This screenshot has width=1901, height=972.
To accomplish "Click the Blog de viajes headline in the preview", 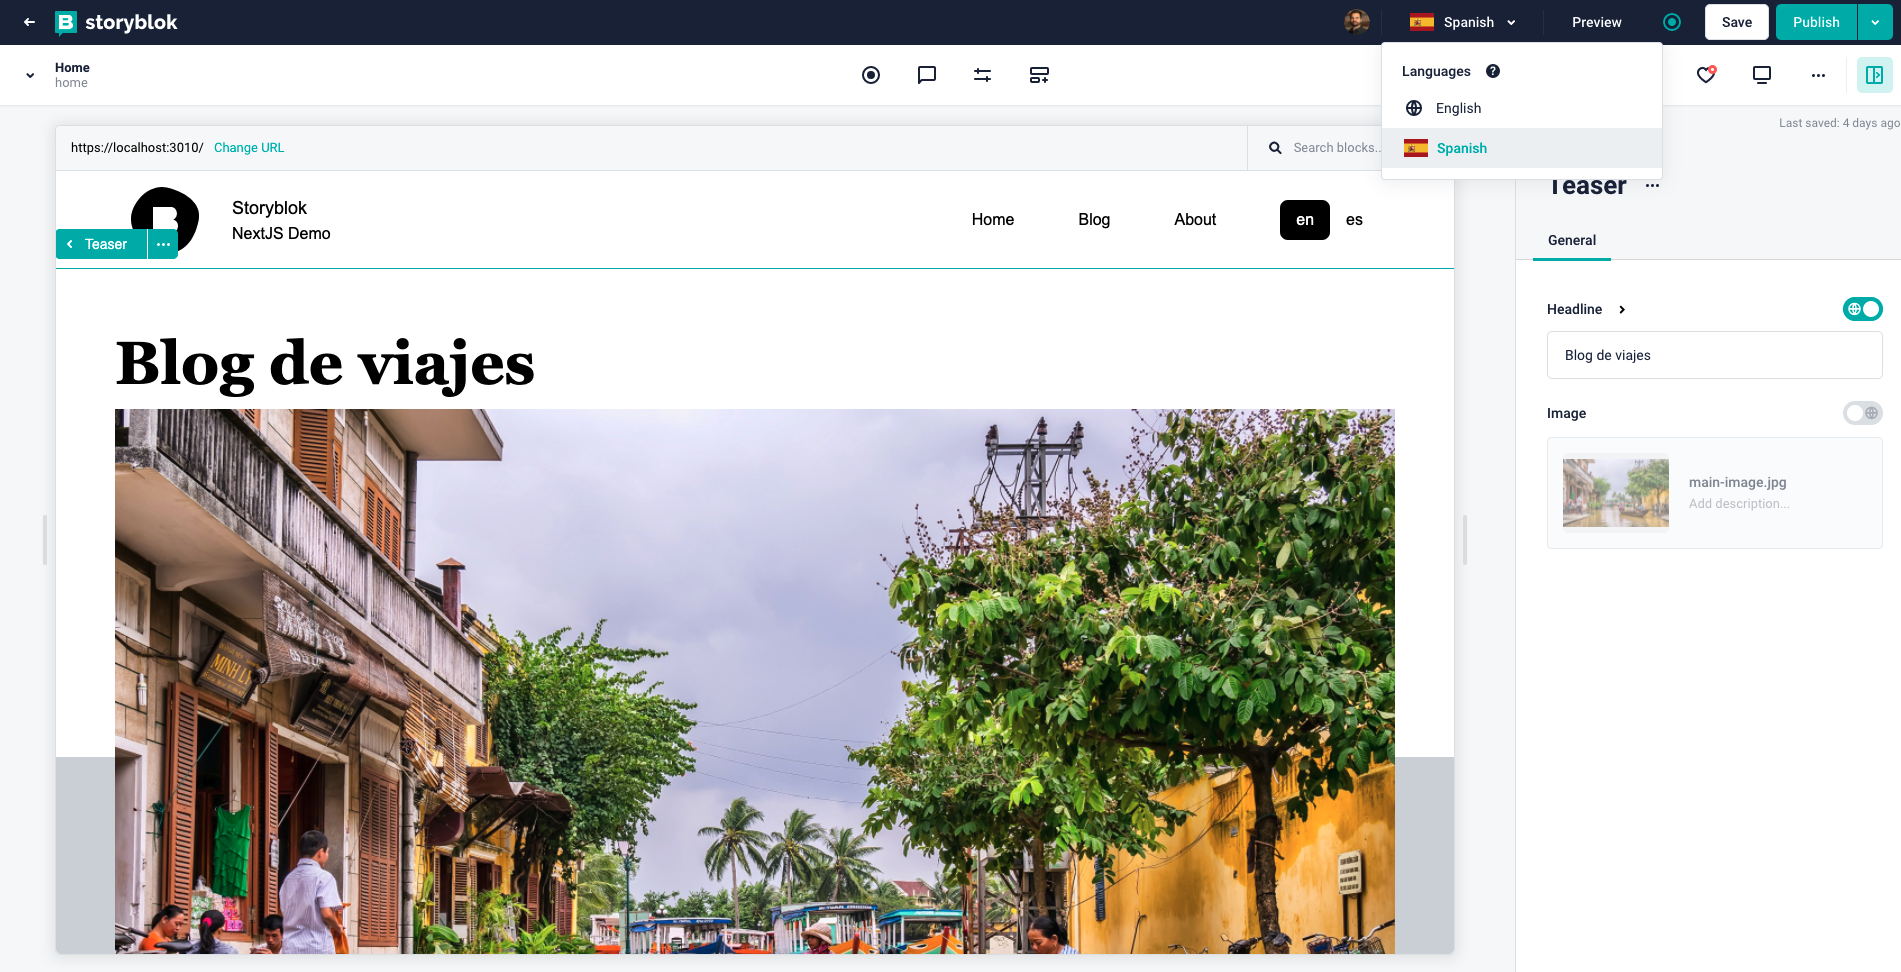I will (325, 364).
